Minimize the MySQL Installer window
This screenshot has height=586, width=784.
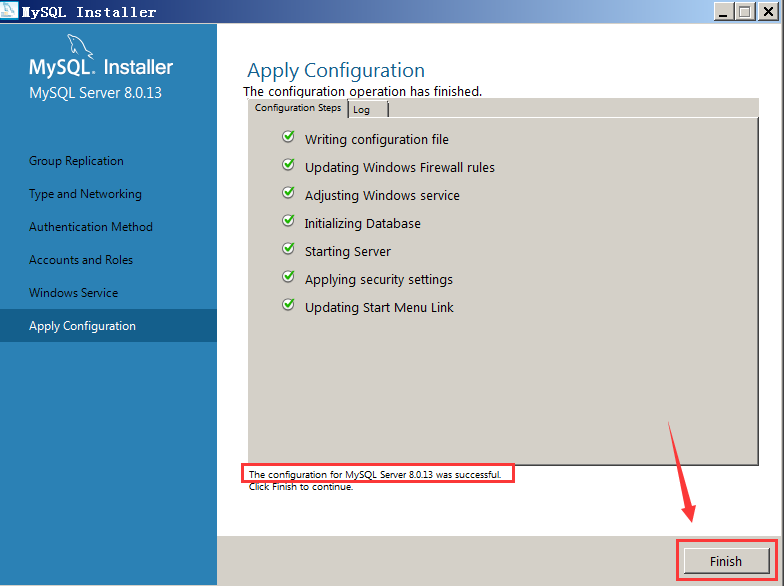[723, 12]
